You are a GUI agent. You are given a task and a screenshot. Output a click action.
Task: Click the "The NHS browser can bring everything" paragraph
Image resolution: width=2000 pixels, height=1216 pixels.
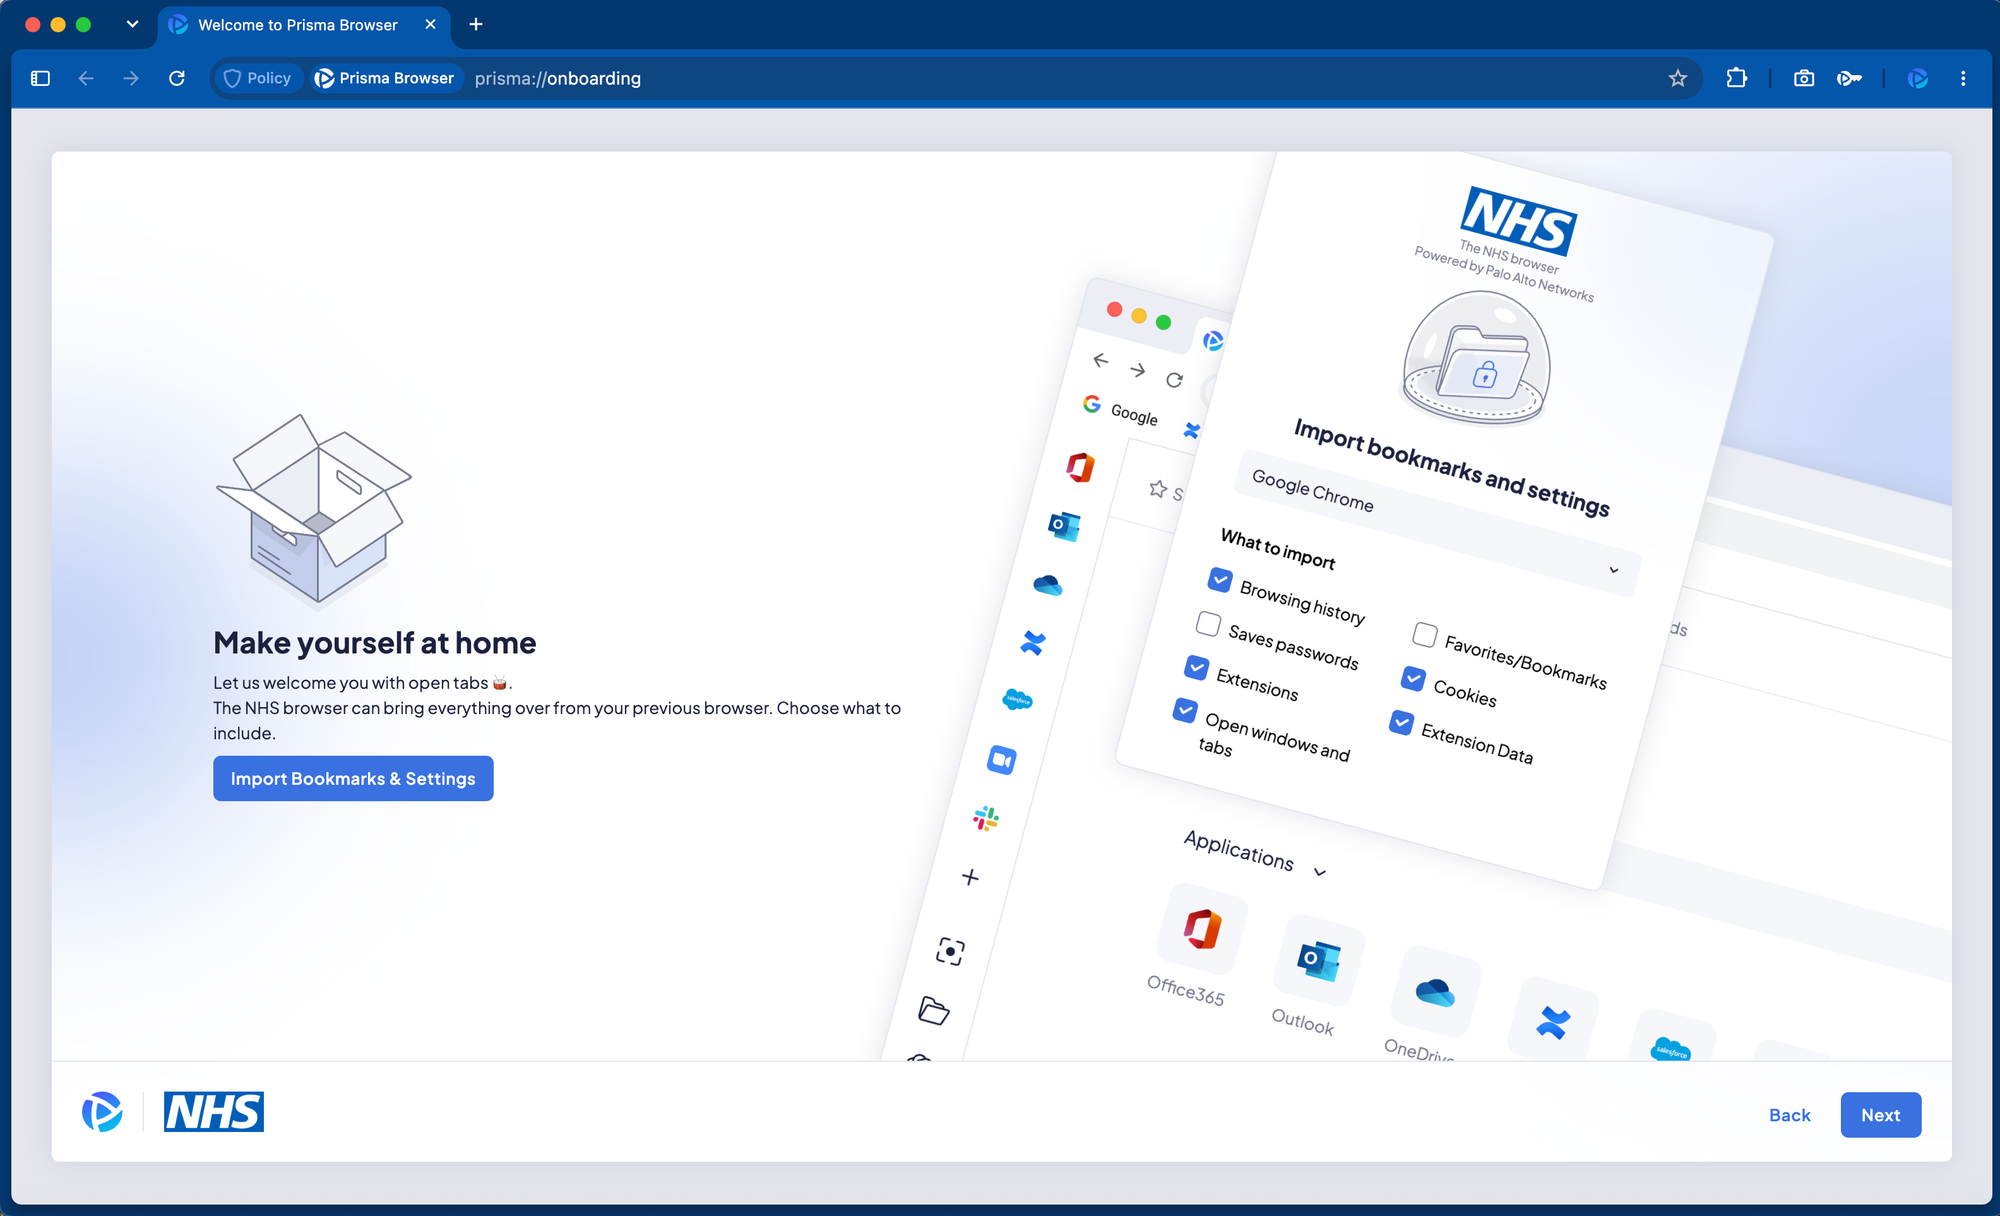coord(557,720)
